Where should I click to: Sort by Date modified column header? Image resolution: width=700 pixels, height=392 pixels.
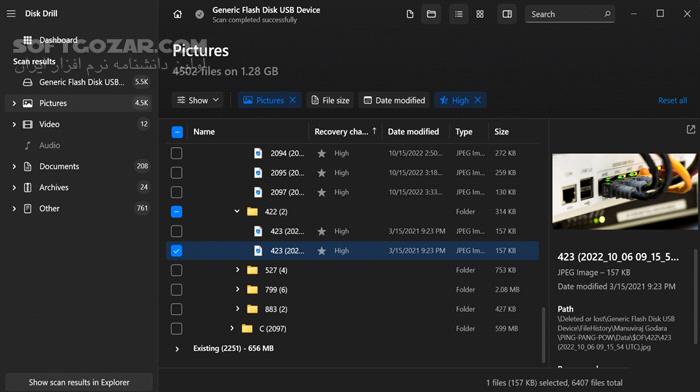pyautogui.click(x=413, y=132)
